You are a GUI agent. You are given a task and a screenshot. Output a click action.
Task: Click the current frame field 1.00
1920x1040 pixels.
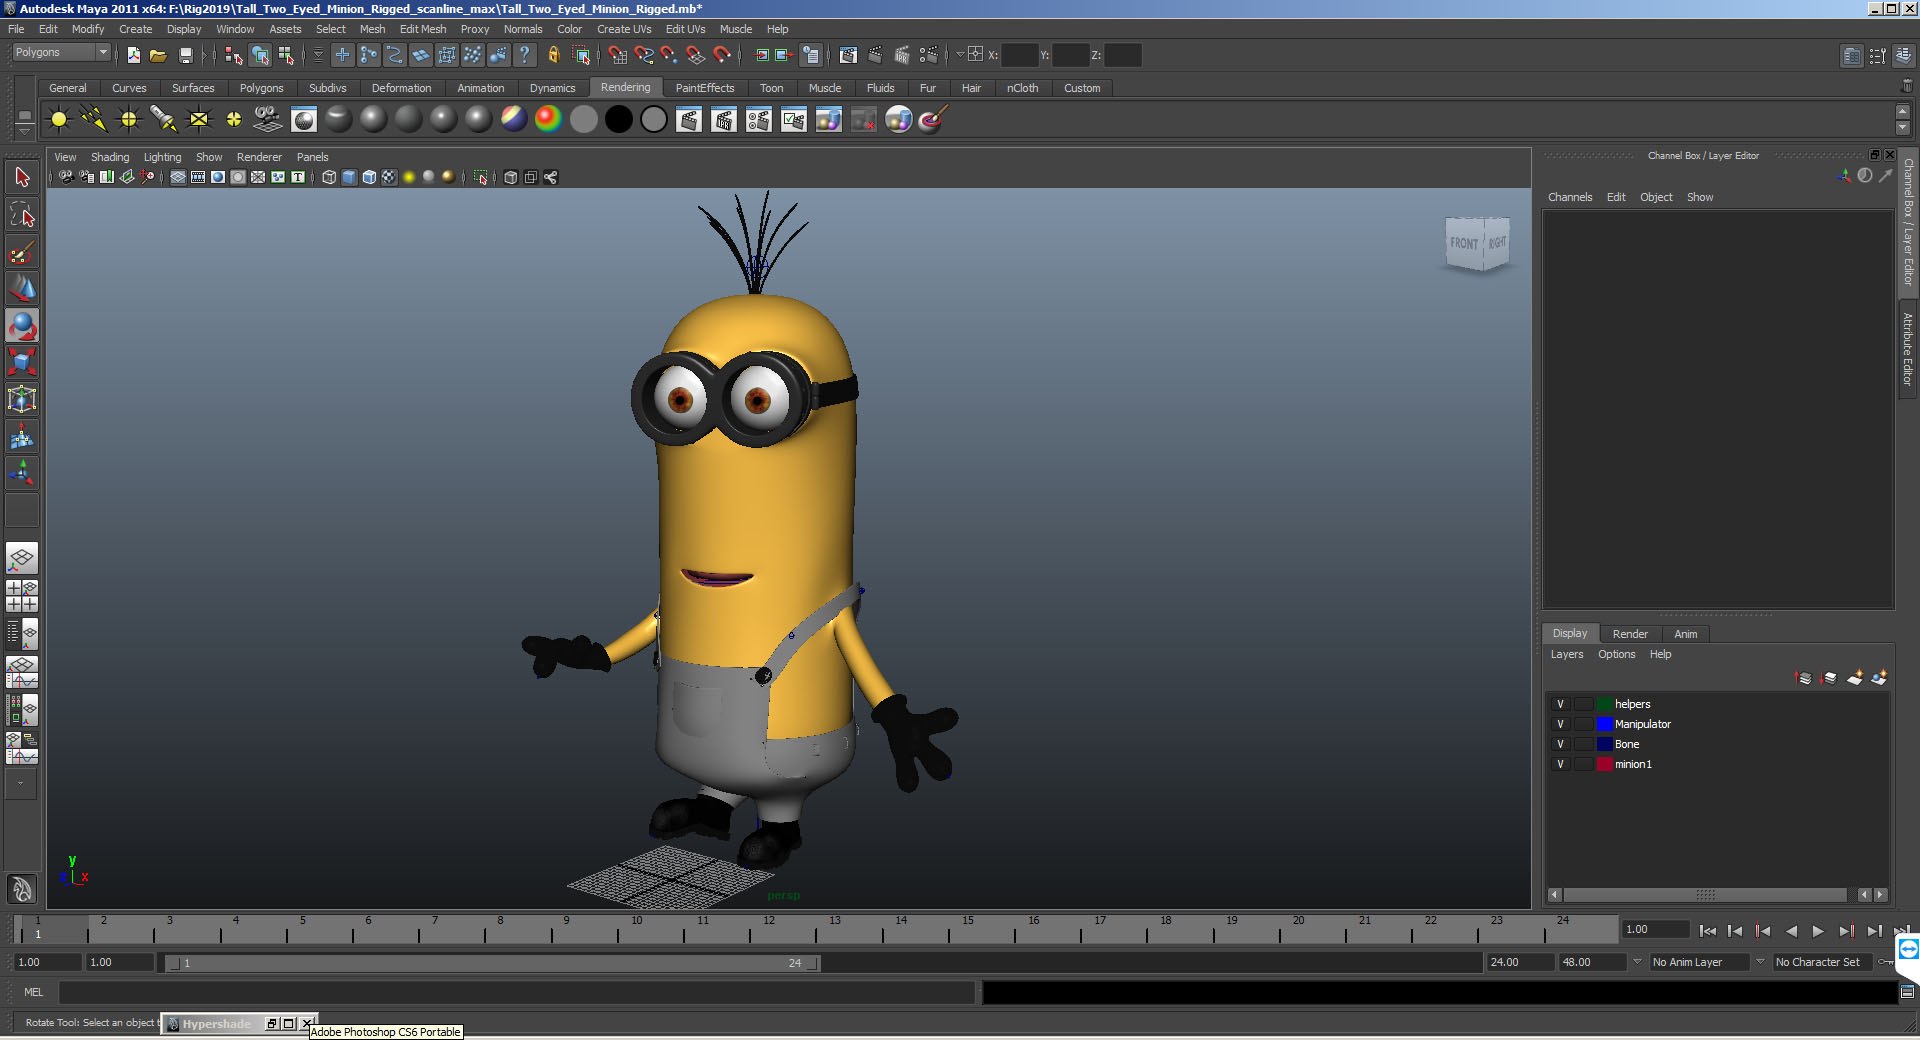[x=1655, y=929]
